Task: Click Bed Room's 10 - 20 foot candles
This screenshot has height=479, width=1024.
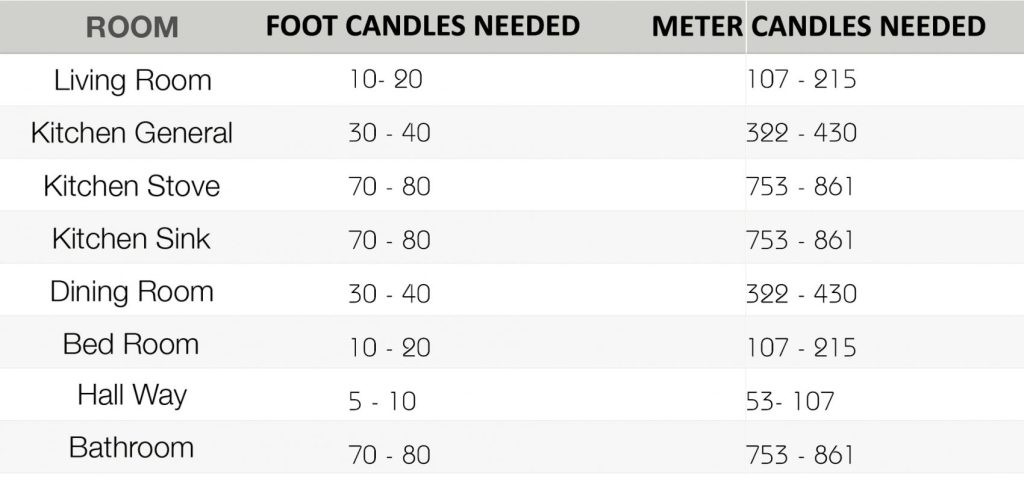Action: tap(389, 348)
